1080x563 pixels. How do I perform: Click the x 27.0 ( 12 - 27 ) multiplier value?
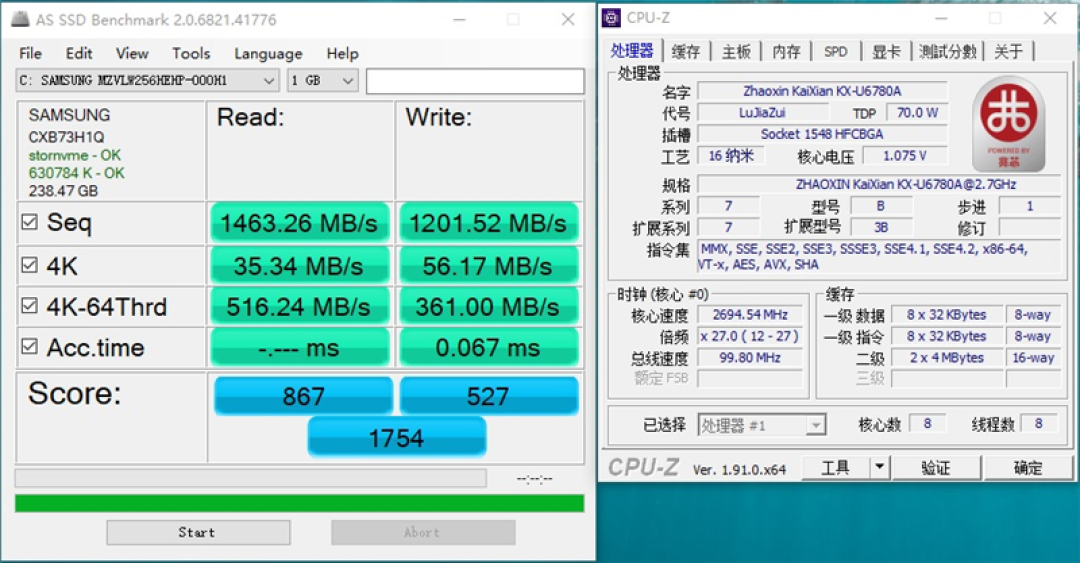click(x=750, y=336)
